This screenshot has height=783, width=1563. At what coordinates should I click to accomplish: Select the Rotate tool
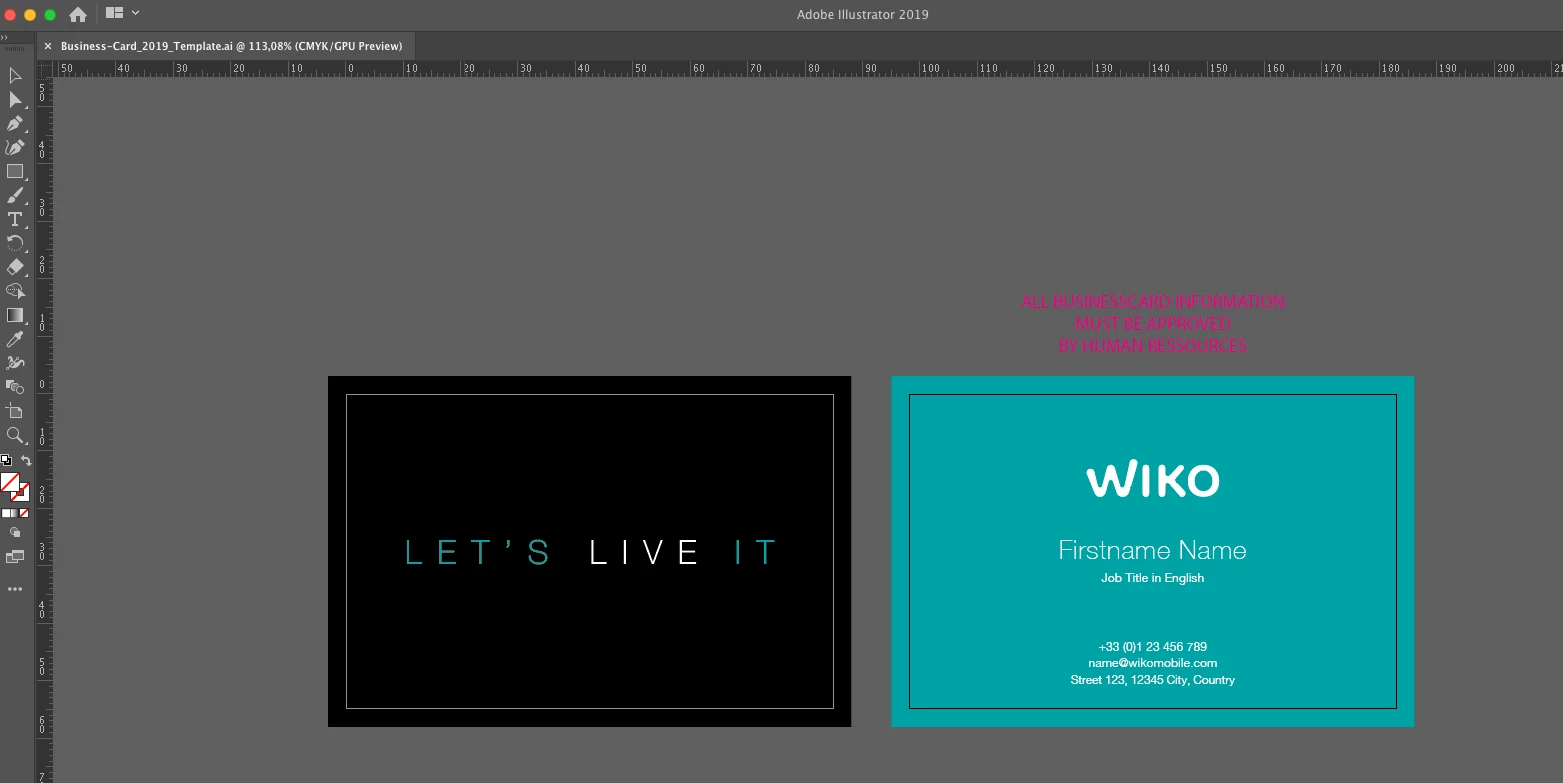coord(15,243)
